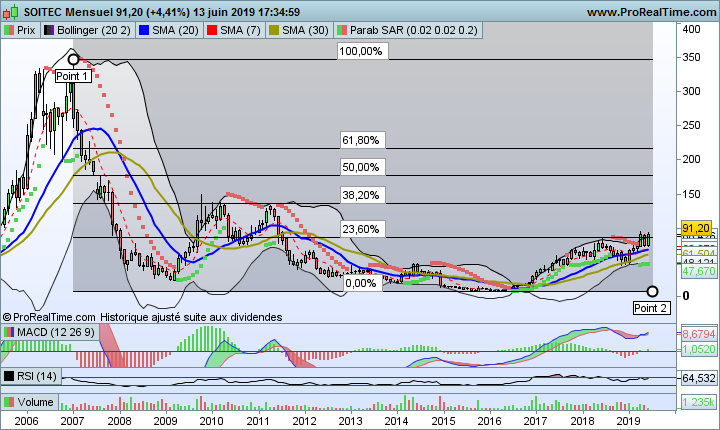Click the blue SMA (20) color swatch
The height and width of the screenshot is (430, 720).
(143, 31)
